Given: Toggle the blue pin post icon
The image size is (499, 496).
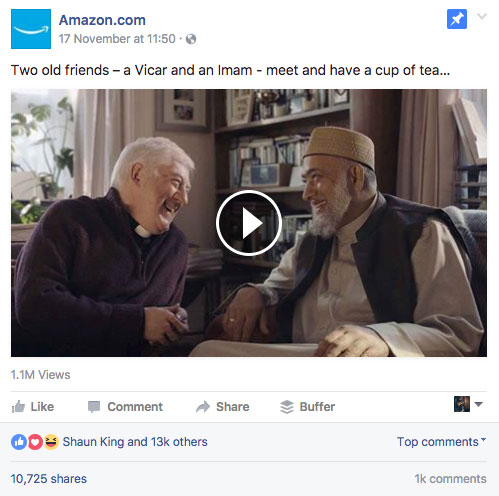Looking at the screenshot, I should (x=457, y=19).
